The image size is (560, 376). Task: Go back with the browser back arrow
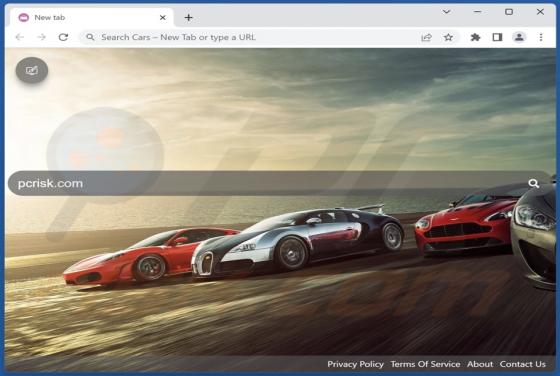coord(19,37)
